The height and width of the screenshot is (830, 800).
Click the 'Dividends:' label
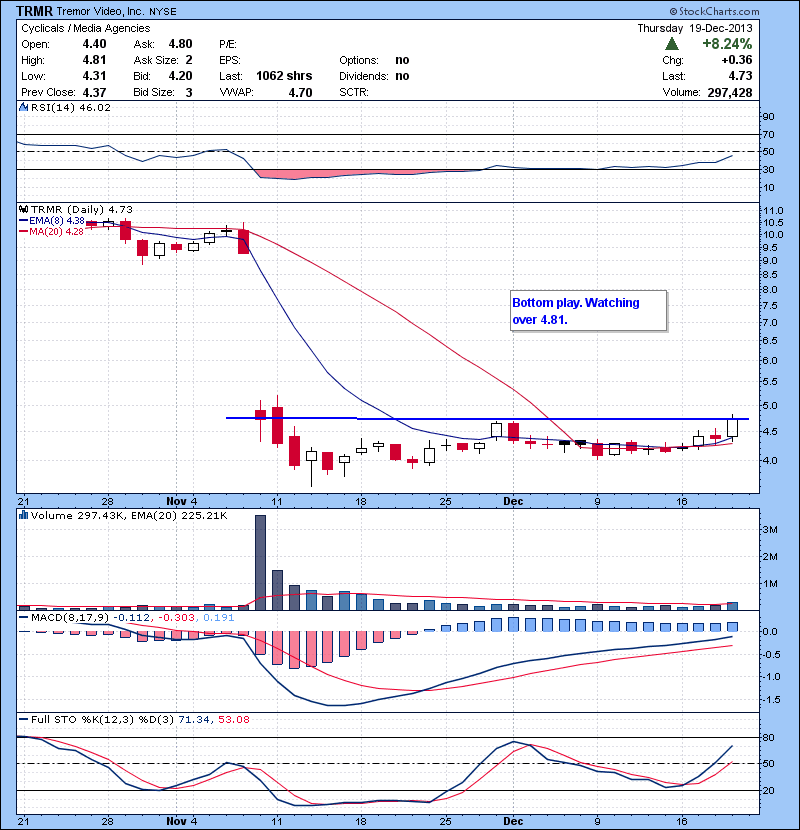pos(364,76)
